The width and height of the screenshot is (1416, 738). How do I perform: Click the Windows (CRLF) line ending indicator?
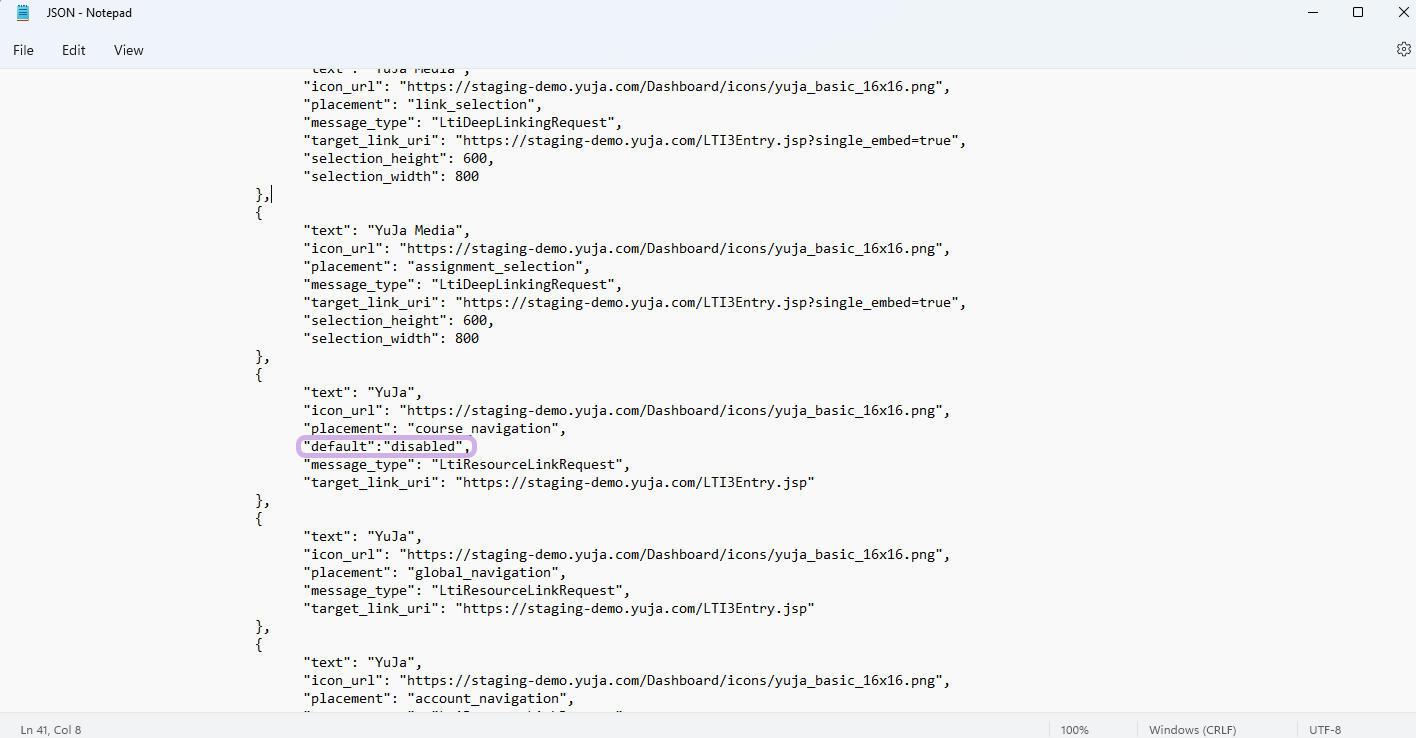pos(1194,730)
